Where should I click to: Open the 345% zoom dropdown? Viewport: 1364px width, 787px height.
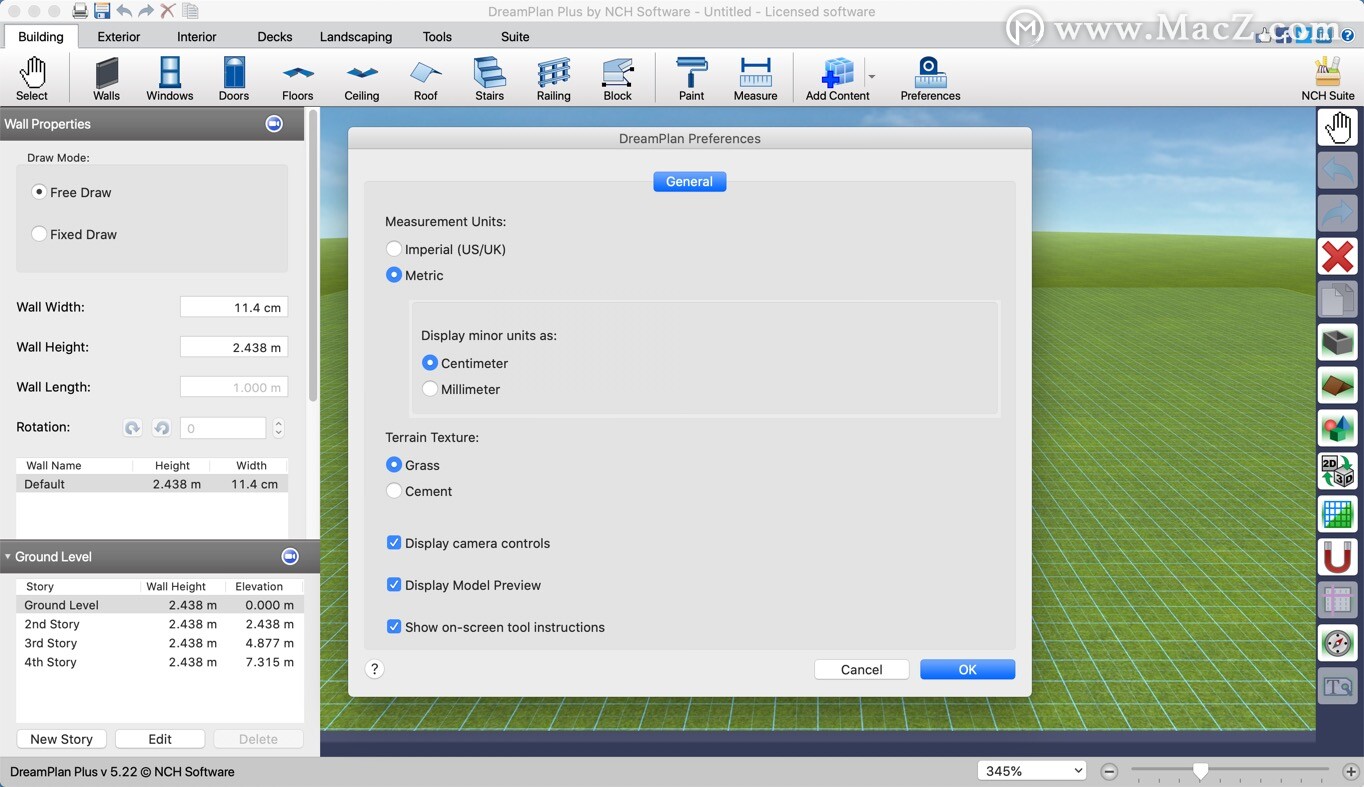(x=1032, y=771)
